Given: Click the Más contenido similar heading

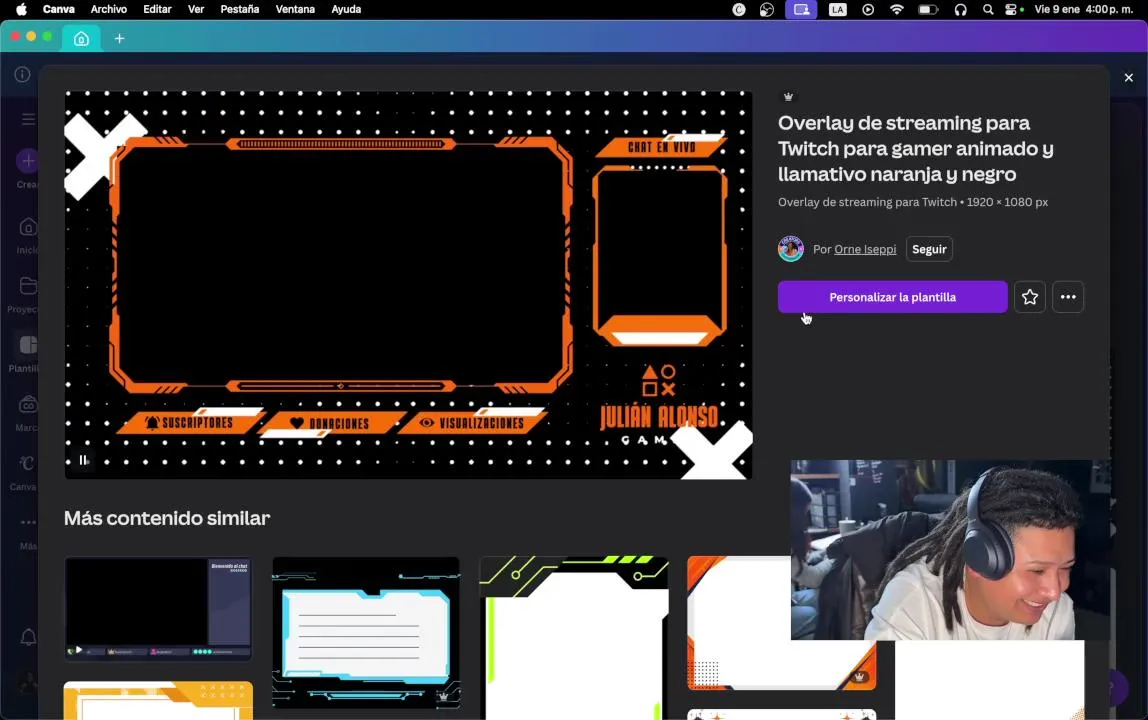Looking at the screenshot, I should (x=167, y=518).
